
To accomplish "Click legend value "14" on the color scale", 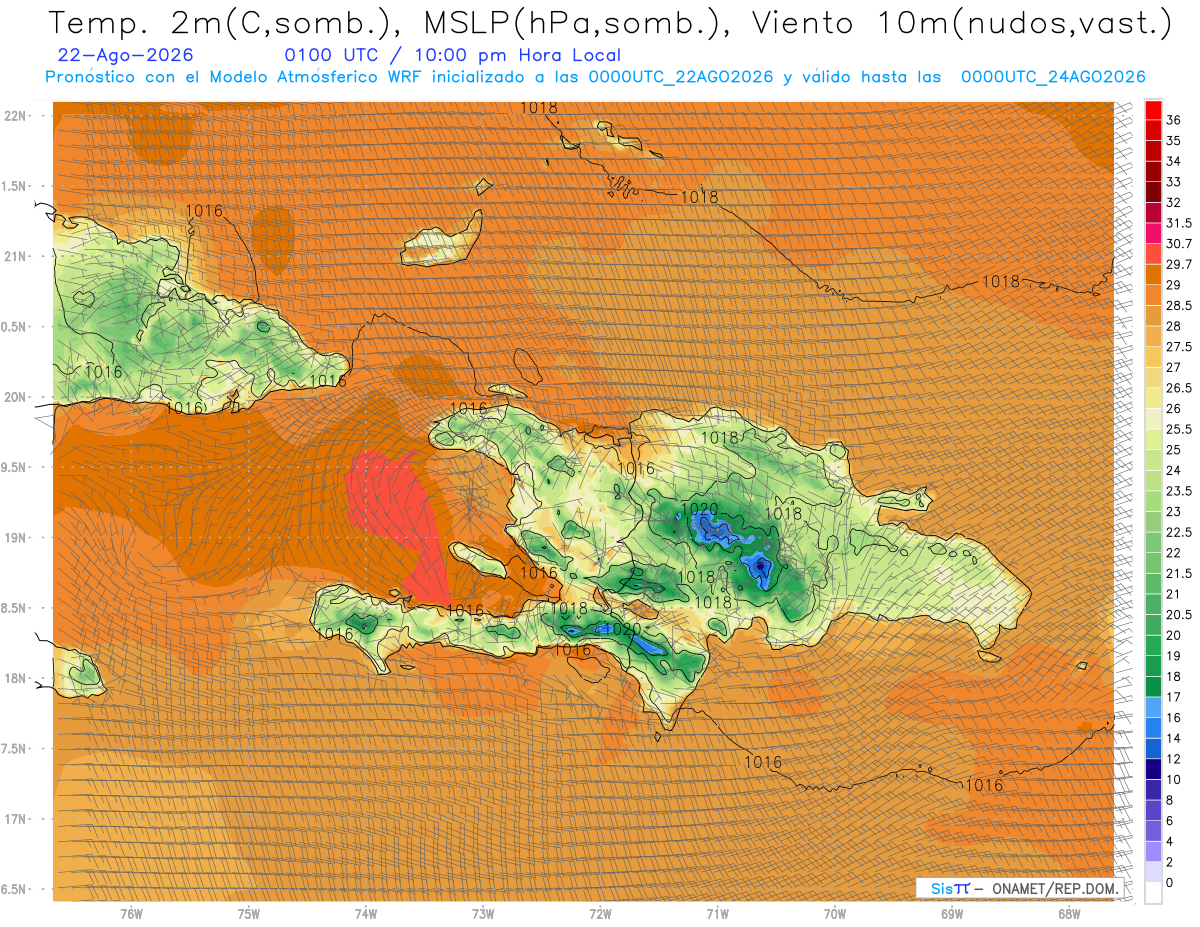I will 1173,738.
